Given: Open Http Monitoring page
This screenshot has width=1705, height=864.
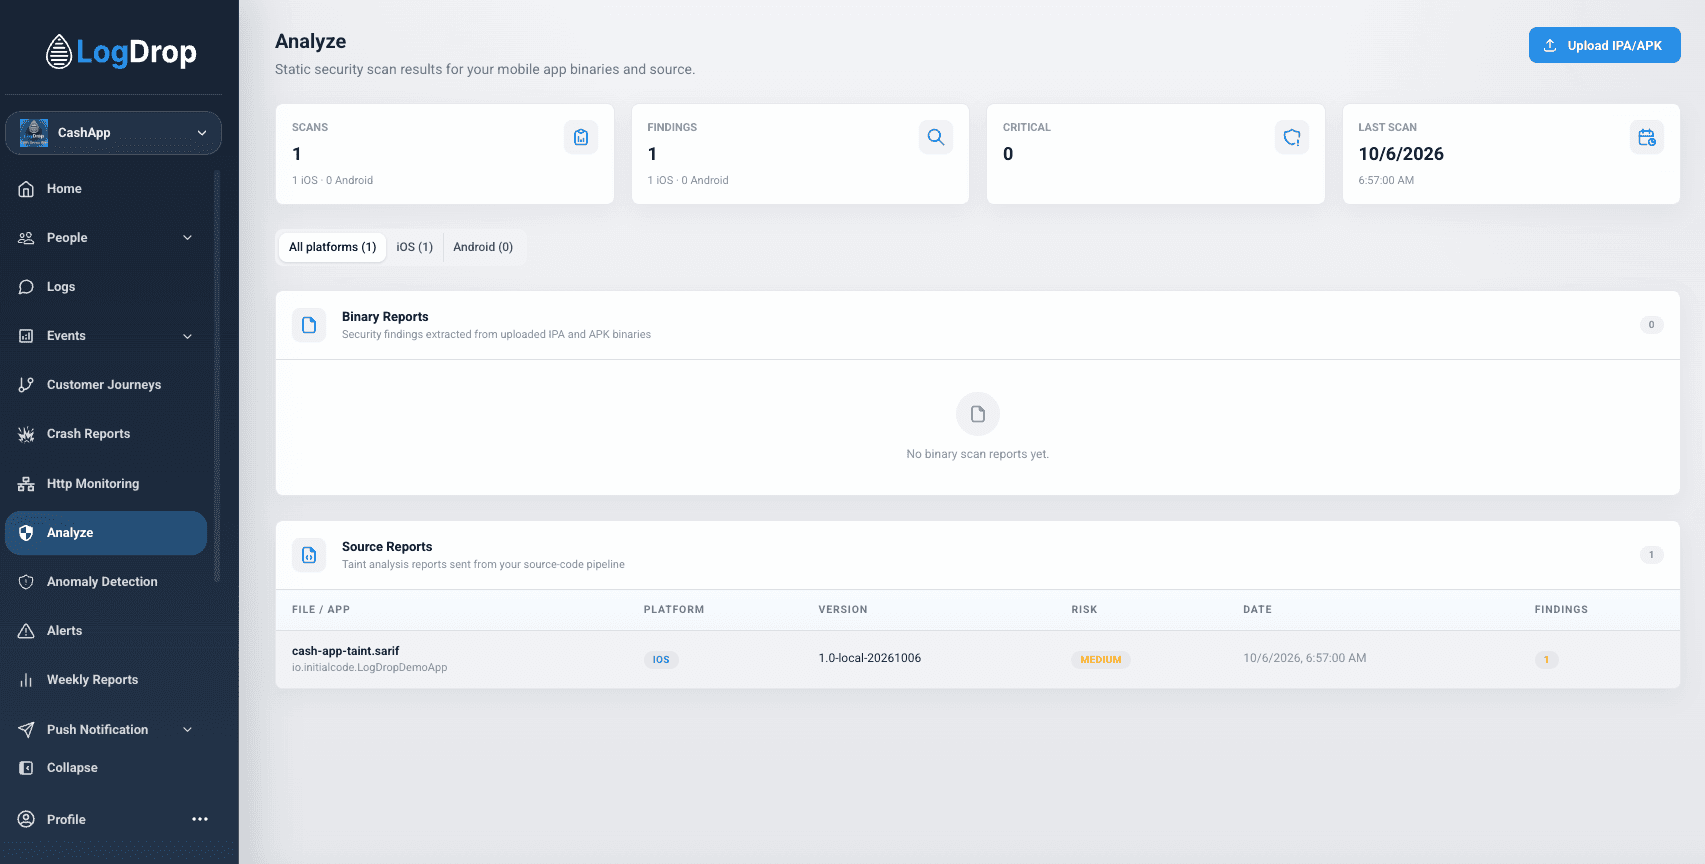Looking at the screenshot, I should coord(105,484).
